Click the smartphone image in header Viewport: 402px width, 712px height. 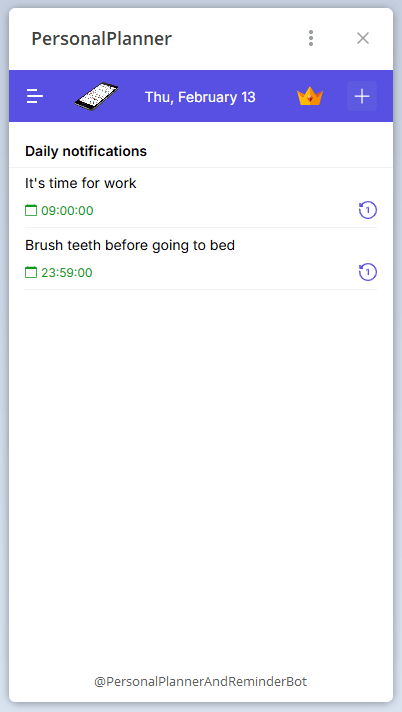96,96
